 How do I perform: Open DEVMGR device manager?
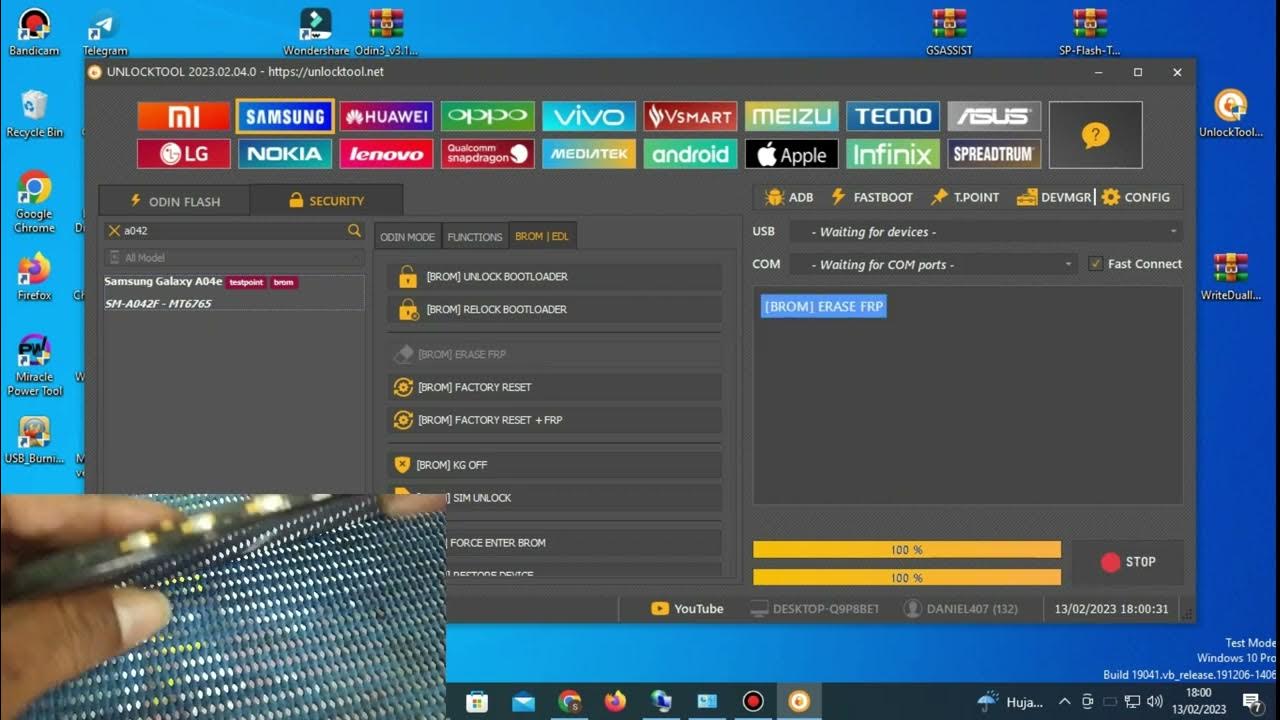tap(1054, 197)
